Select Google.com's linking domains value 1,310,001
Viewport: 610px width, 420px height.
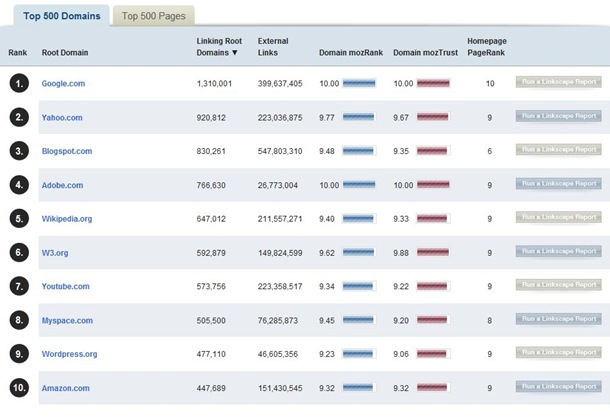click(214, 84)
